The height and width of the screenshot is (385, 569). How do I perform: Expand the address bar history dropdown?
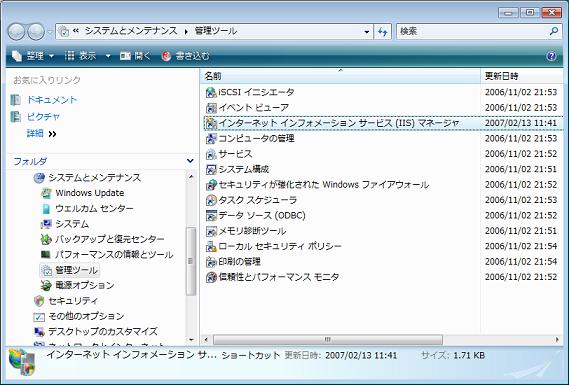[367, 32]
